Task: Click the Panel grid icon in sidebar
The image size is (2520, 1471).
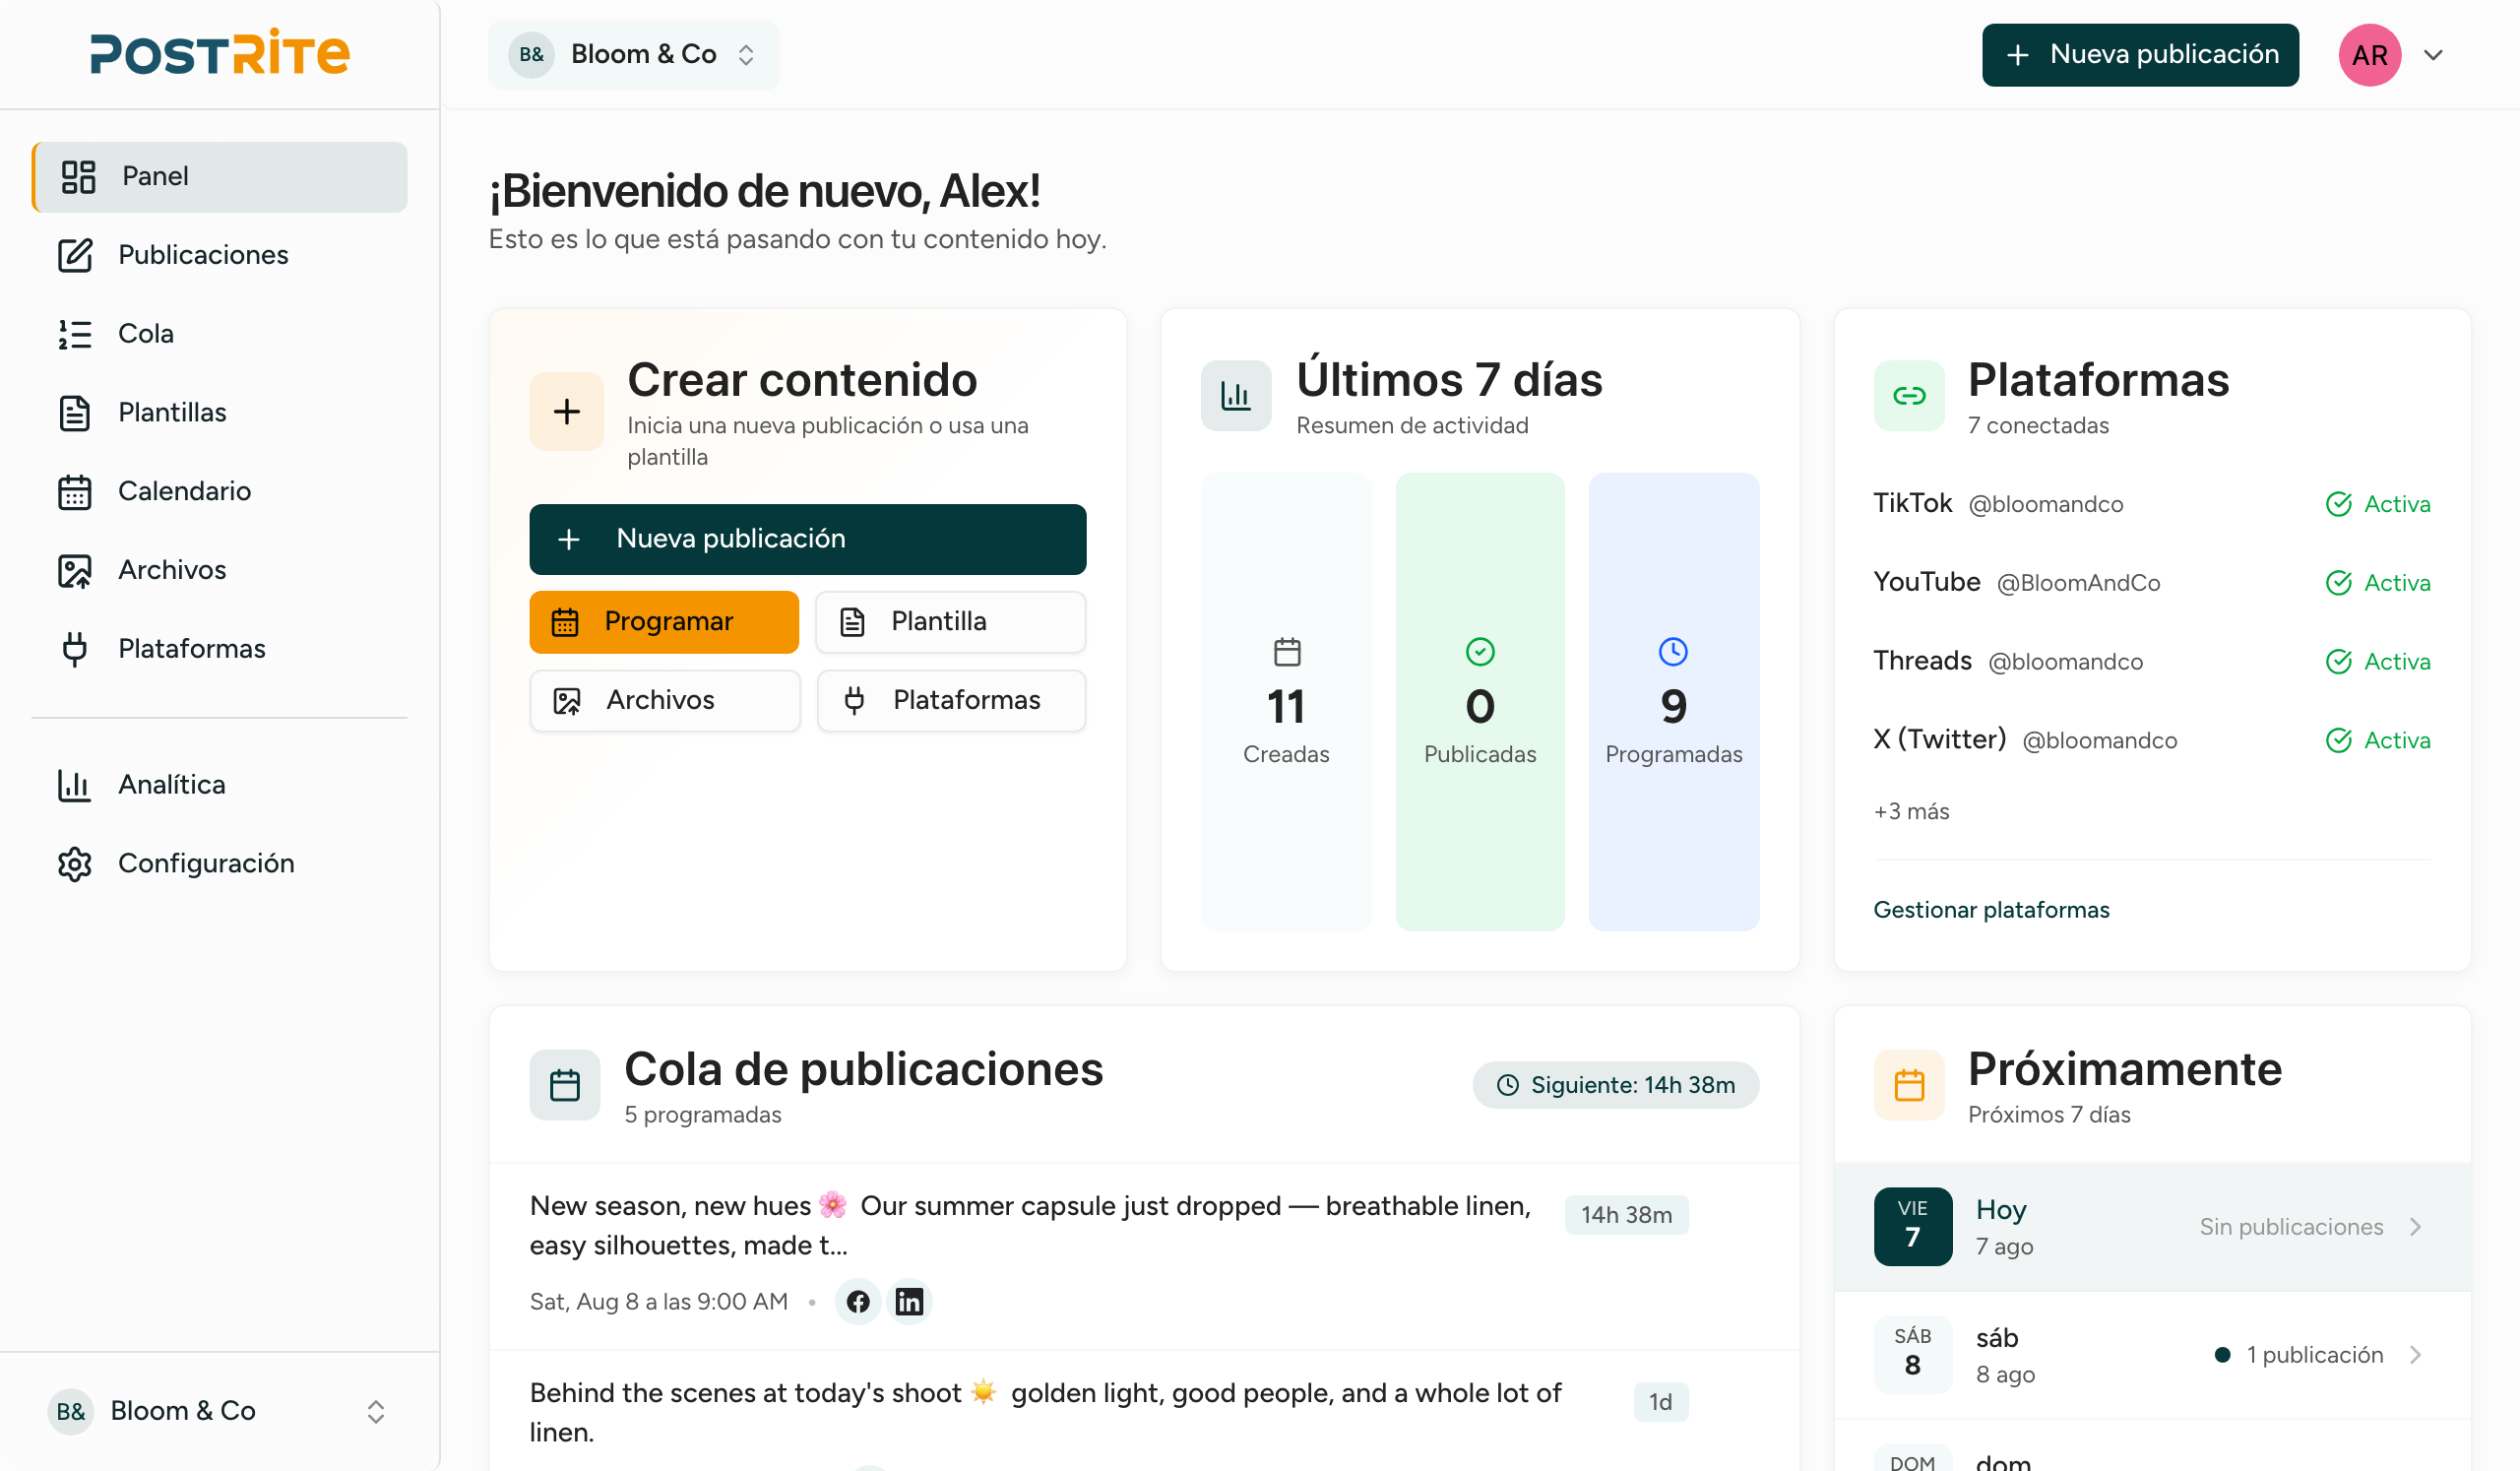Action: click(78, 177)
